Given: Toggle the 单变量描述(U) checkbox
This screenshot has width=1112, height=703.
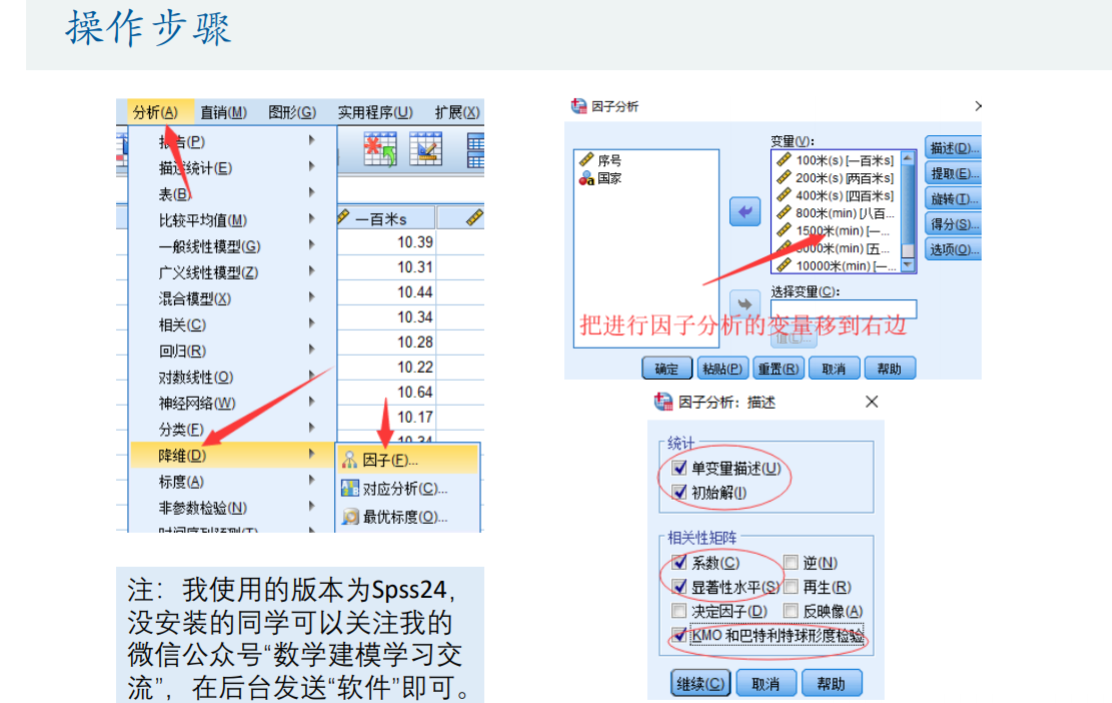Looking at the screenshot, I should coord(680,468).
